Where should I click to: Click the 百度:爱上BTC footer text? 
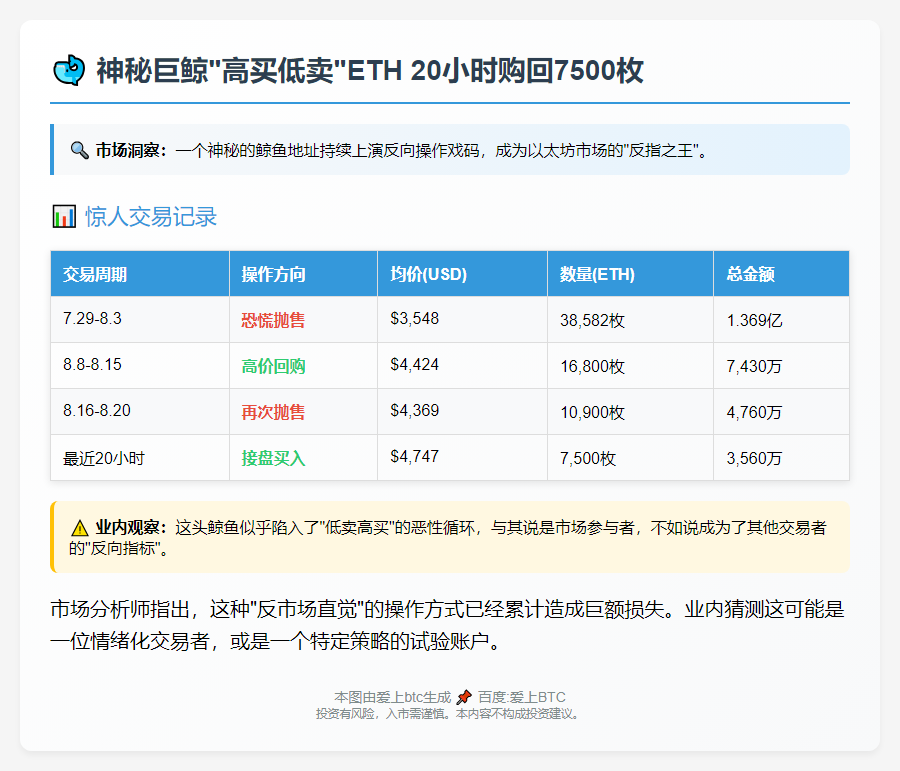tap(521, 697)
